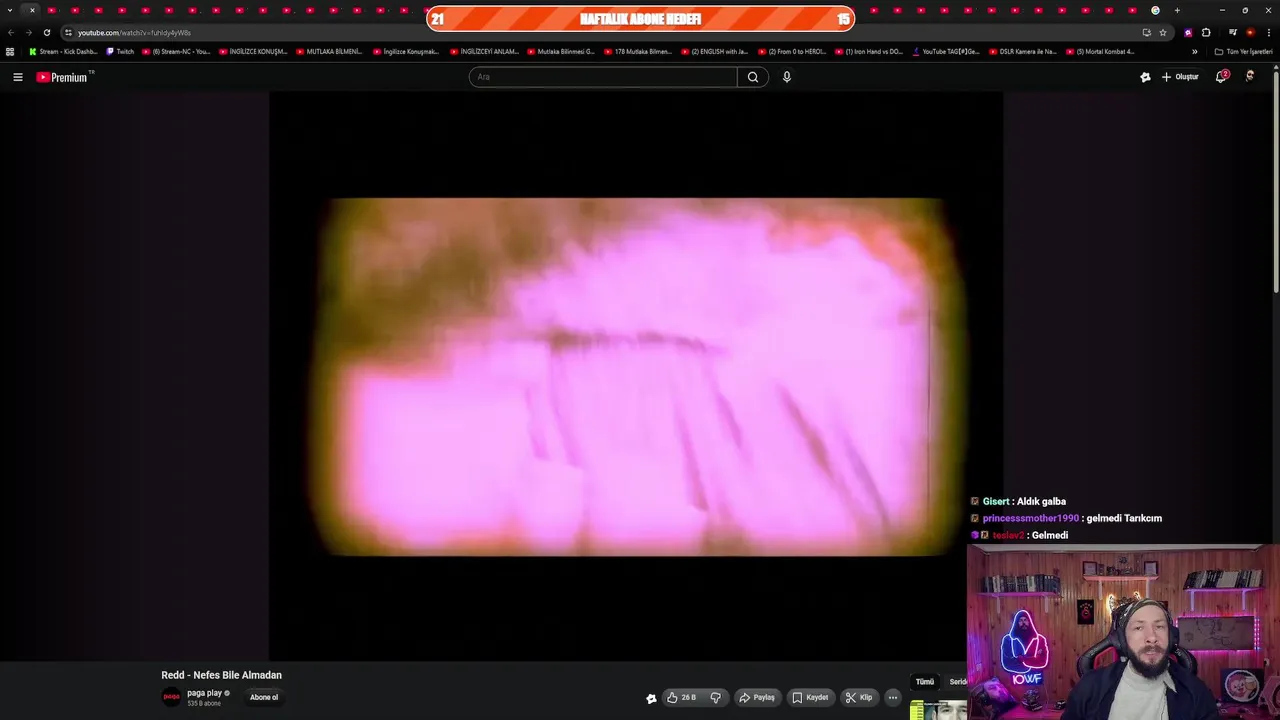
Task: Open the Oluştur create button
Action: point(1180,77)
